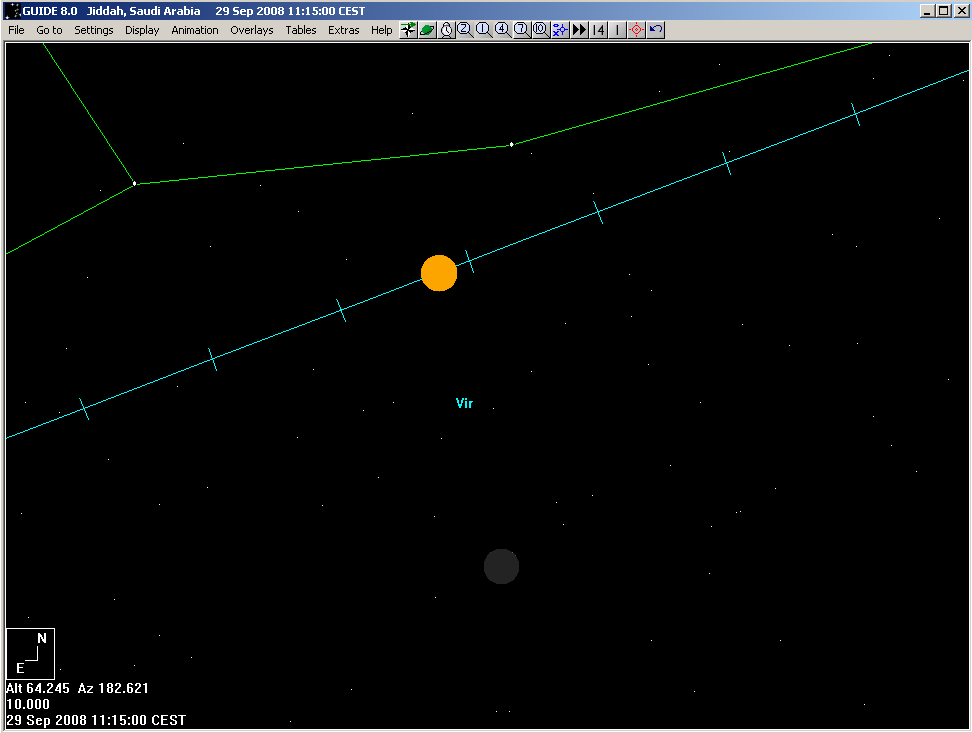The width and height of the screenshot is (972, 733).
Task: Click the Vir constellation label
Action: click(x=464, y=404)
